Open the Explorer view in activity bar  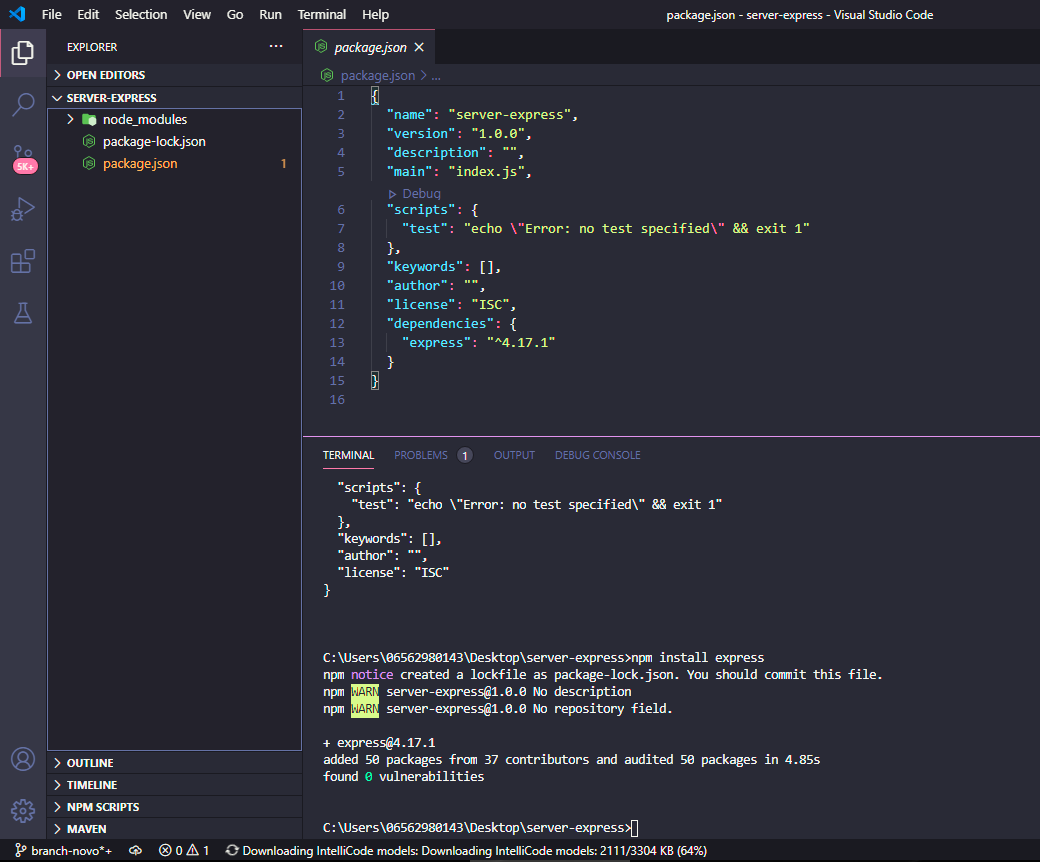[23, 52]
